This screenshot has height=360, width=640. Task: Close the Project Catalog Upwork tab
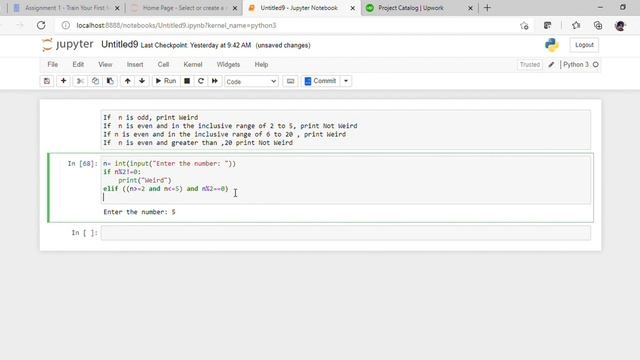coord(470,8)
